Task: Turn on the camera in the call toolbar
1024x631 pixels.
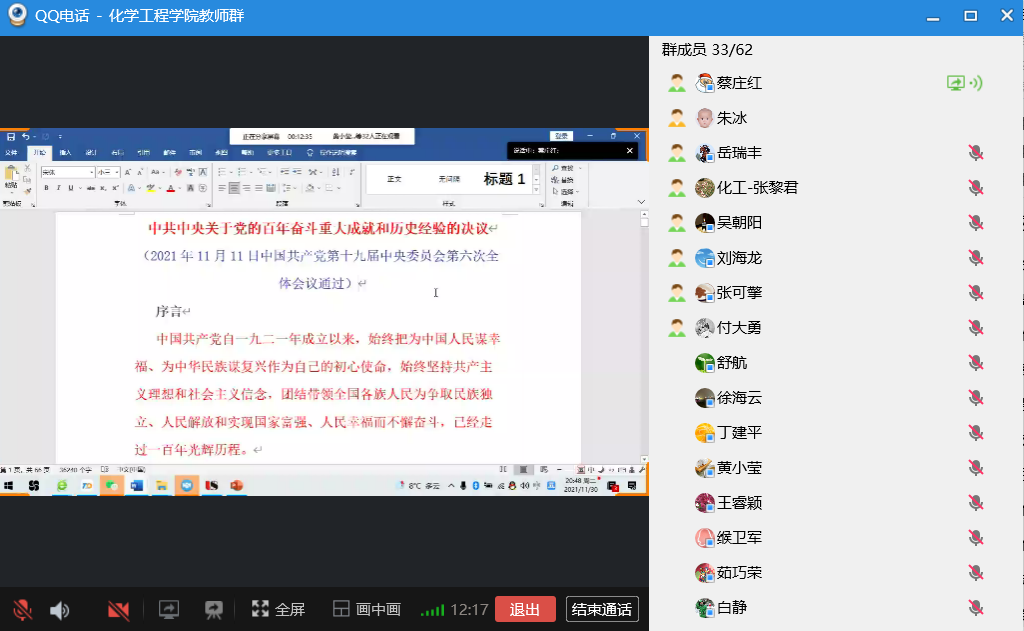Action: (x=119, y=610)
